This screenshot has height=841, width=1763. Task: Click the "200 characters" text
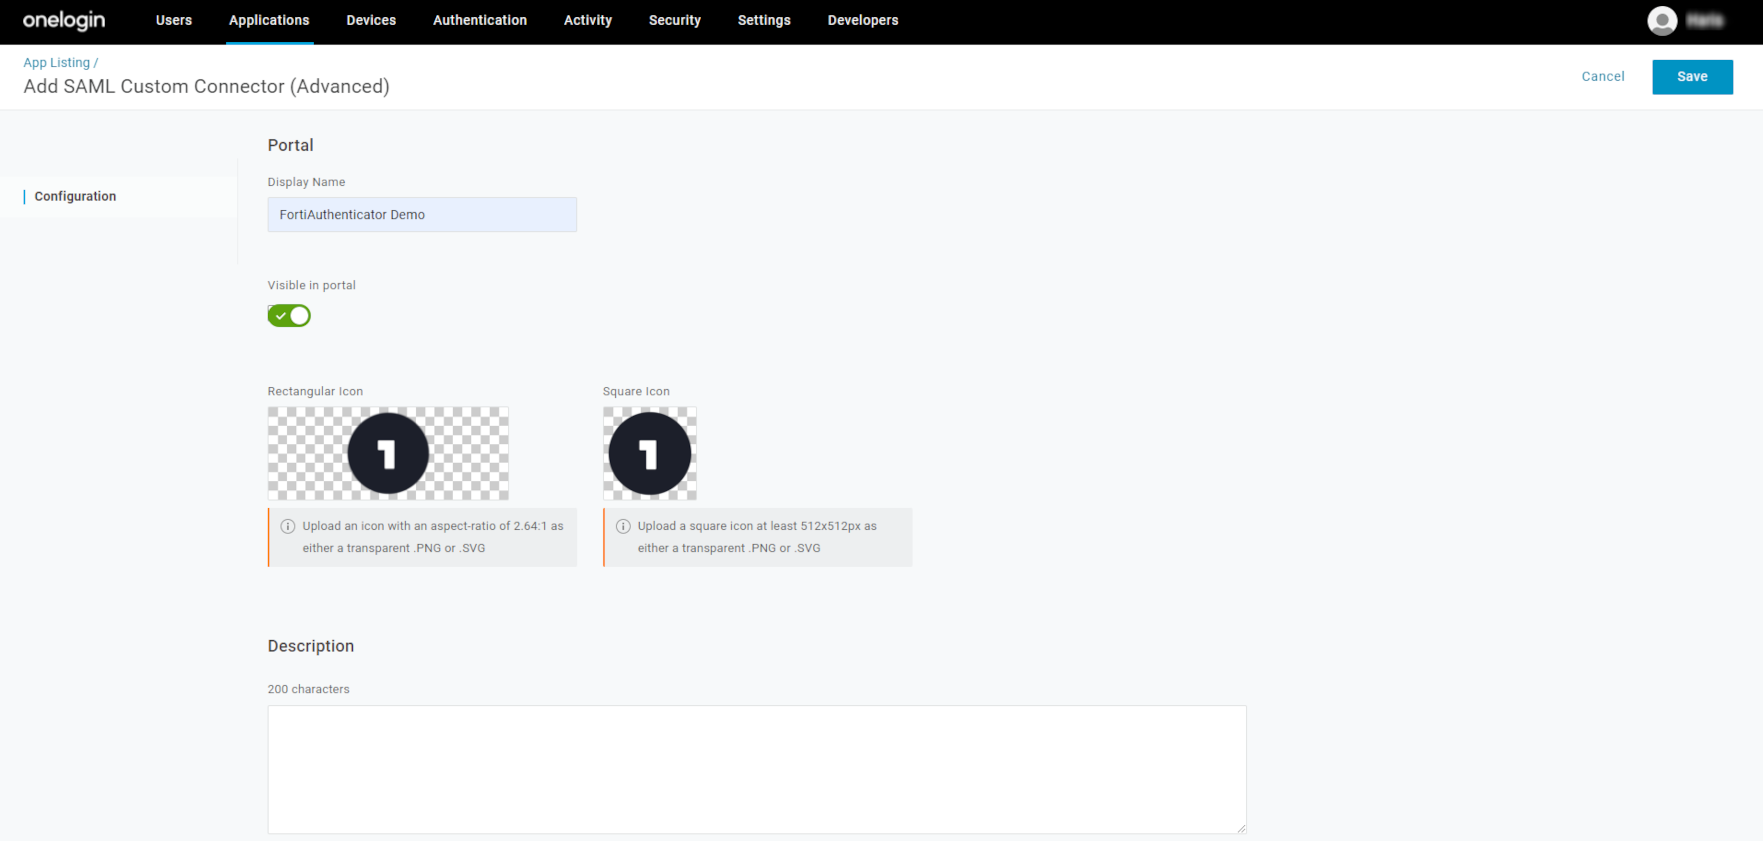(309, 689)
